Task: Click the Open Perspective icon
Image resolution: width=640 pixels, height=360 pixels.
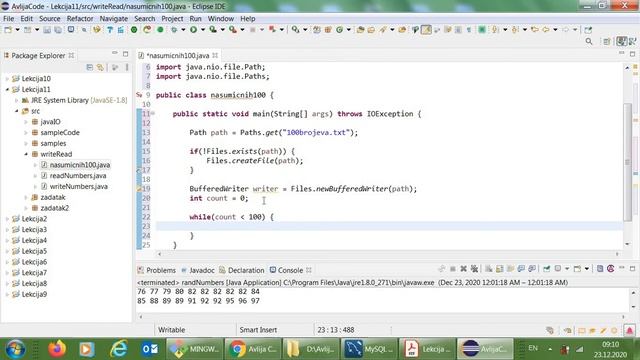Action: (607, 41)
